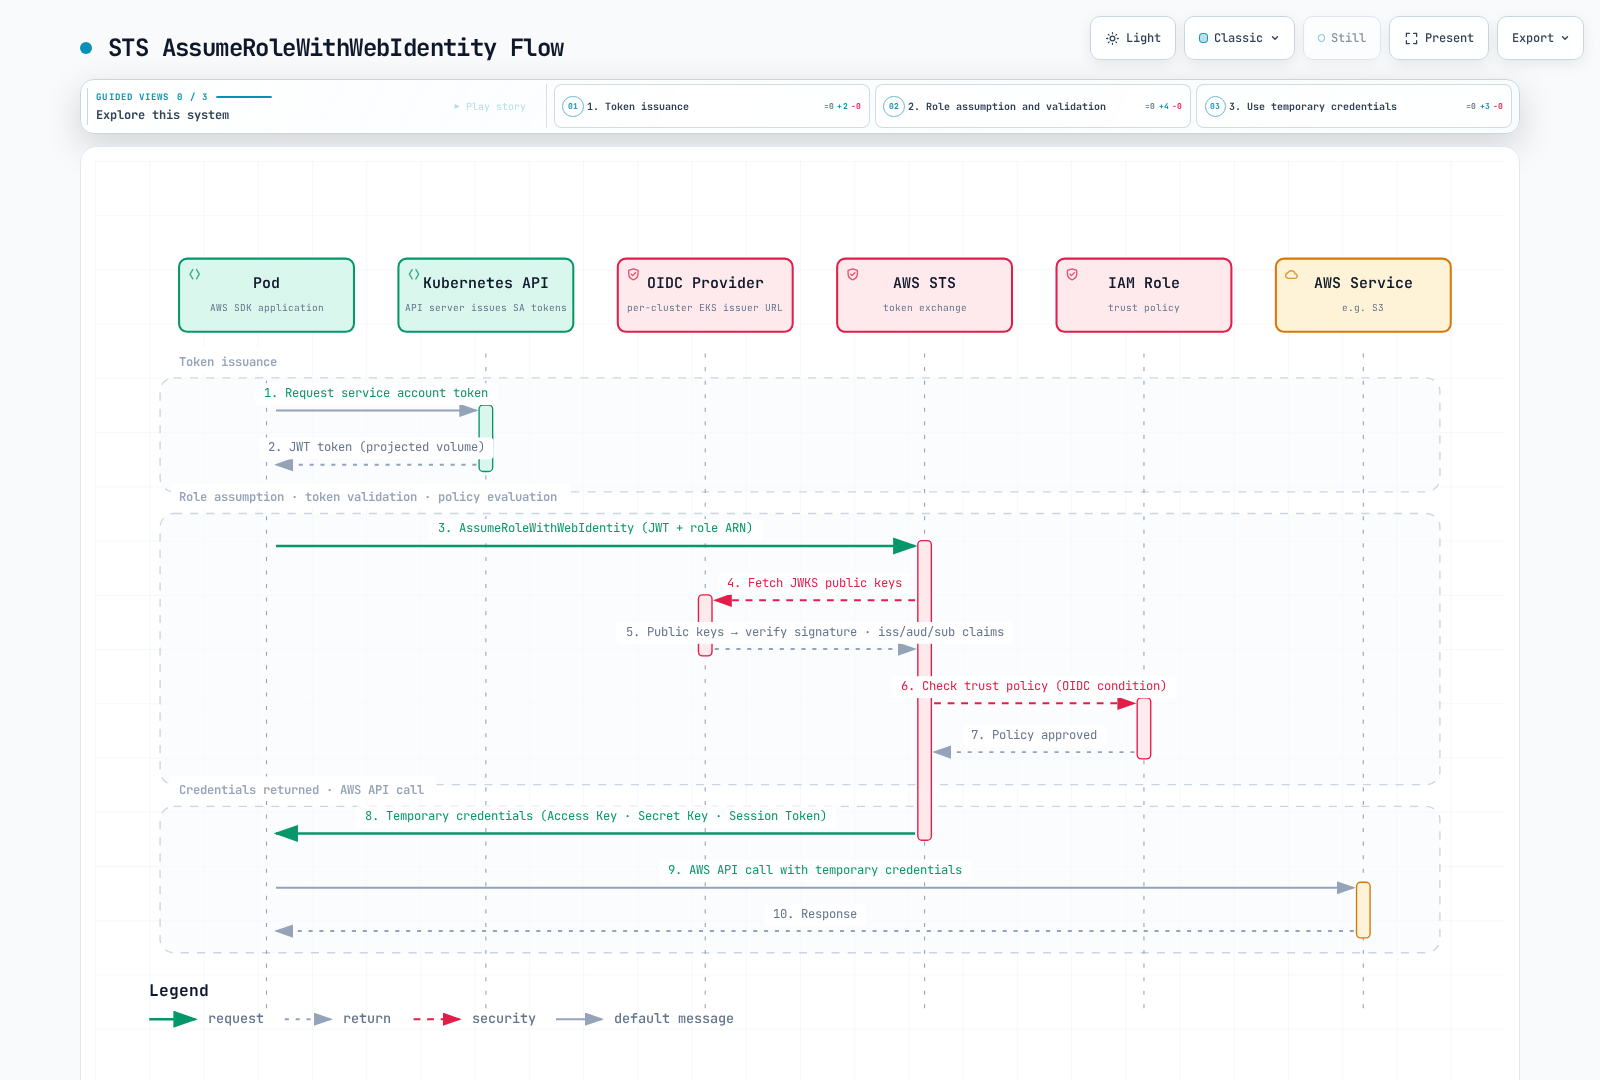Screen dimensions: 1600x1080
Task: Select guided view 2. Role assumption and validation
Action: (x=1033, y=106)
